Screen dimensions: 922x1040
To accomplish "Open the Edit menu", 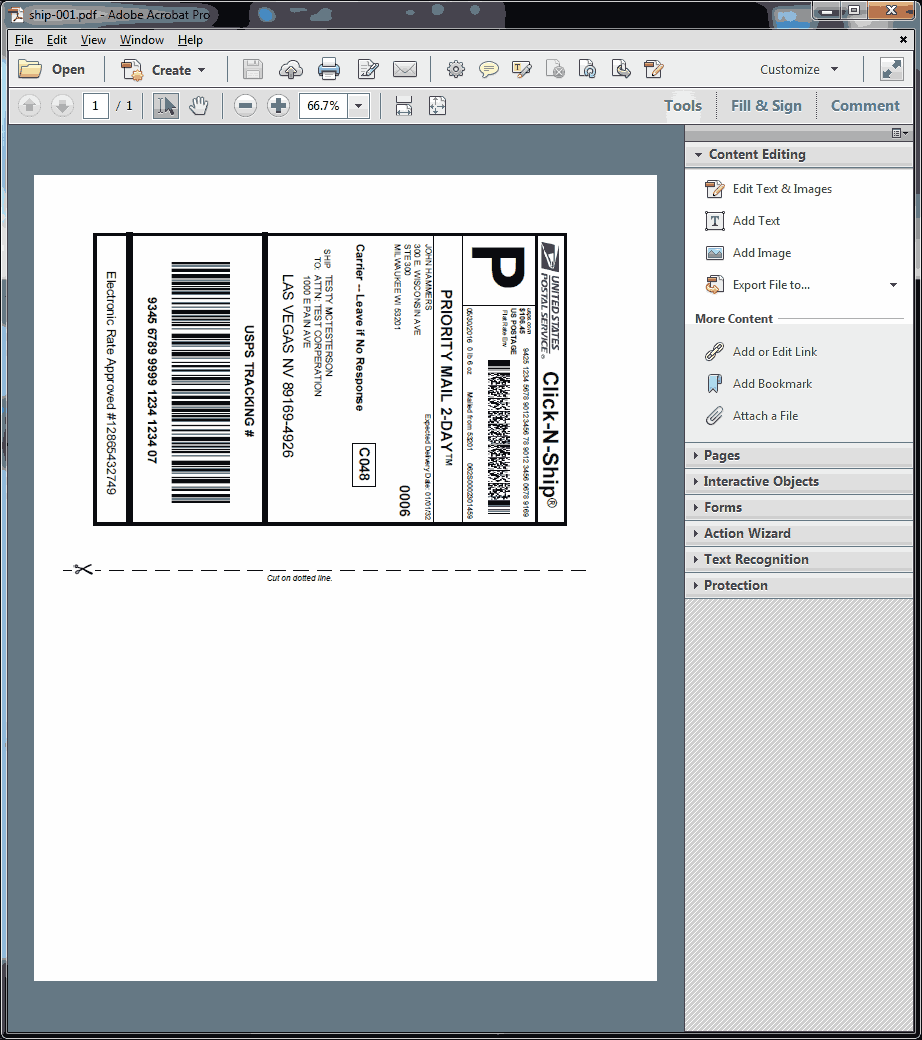I will pos(56,40).
